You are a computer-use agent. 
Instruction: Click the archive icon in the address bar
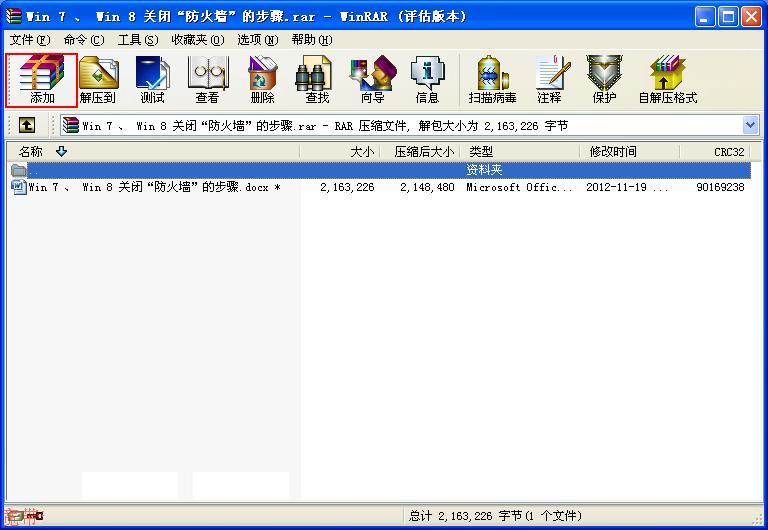(x=71, y=125)
